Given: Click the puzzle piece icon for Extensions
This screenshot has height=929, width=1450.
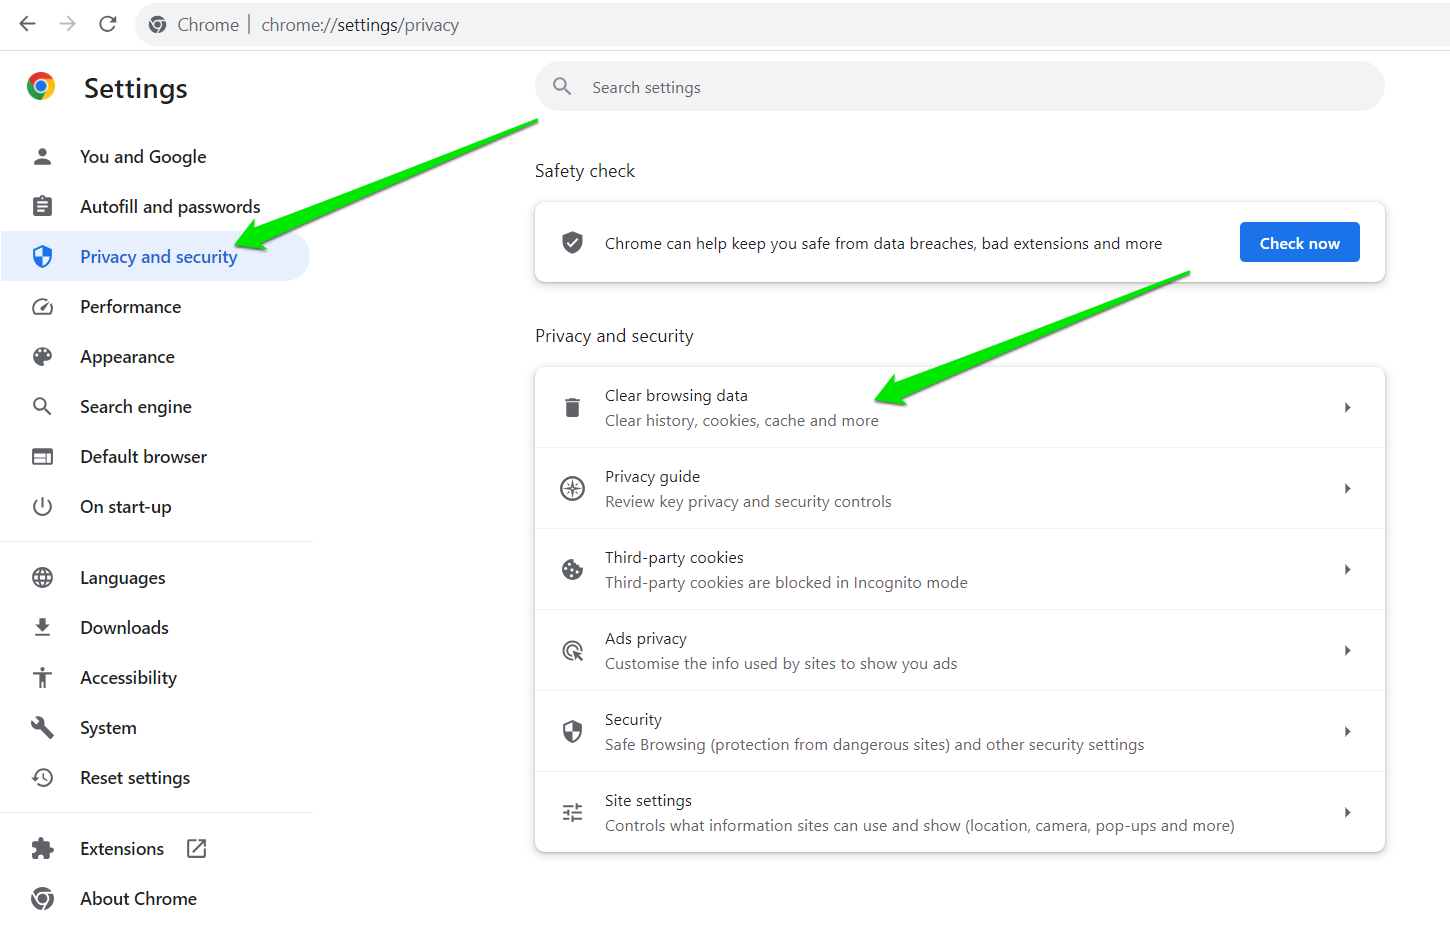Looking at the screenshot, I should [42, 849].
